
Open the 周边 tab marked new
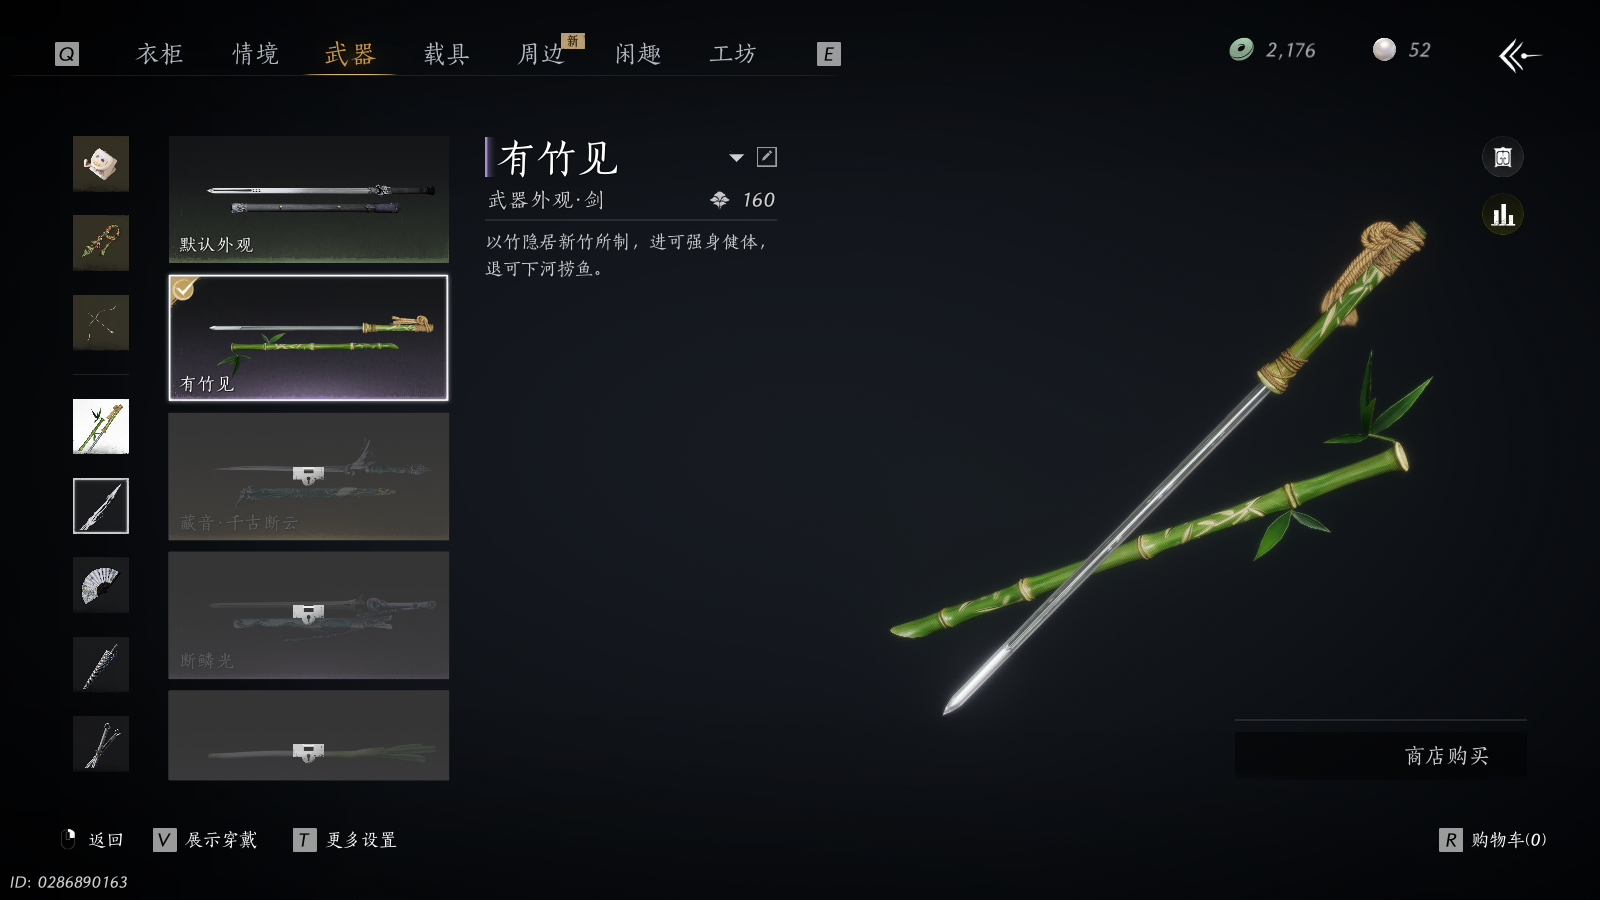tap(542, 54)
